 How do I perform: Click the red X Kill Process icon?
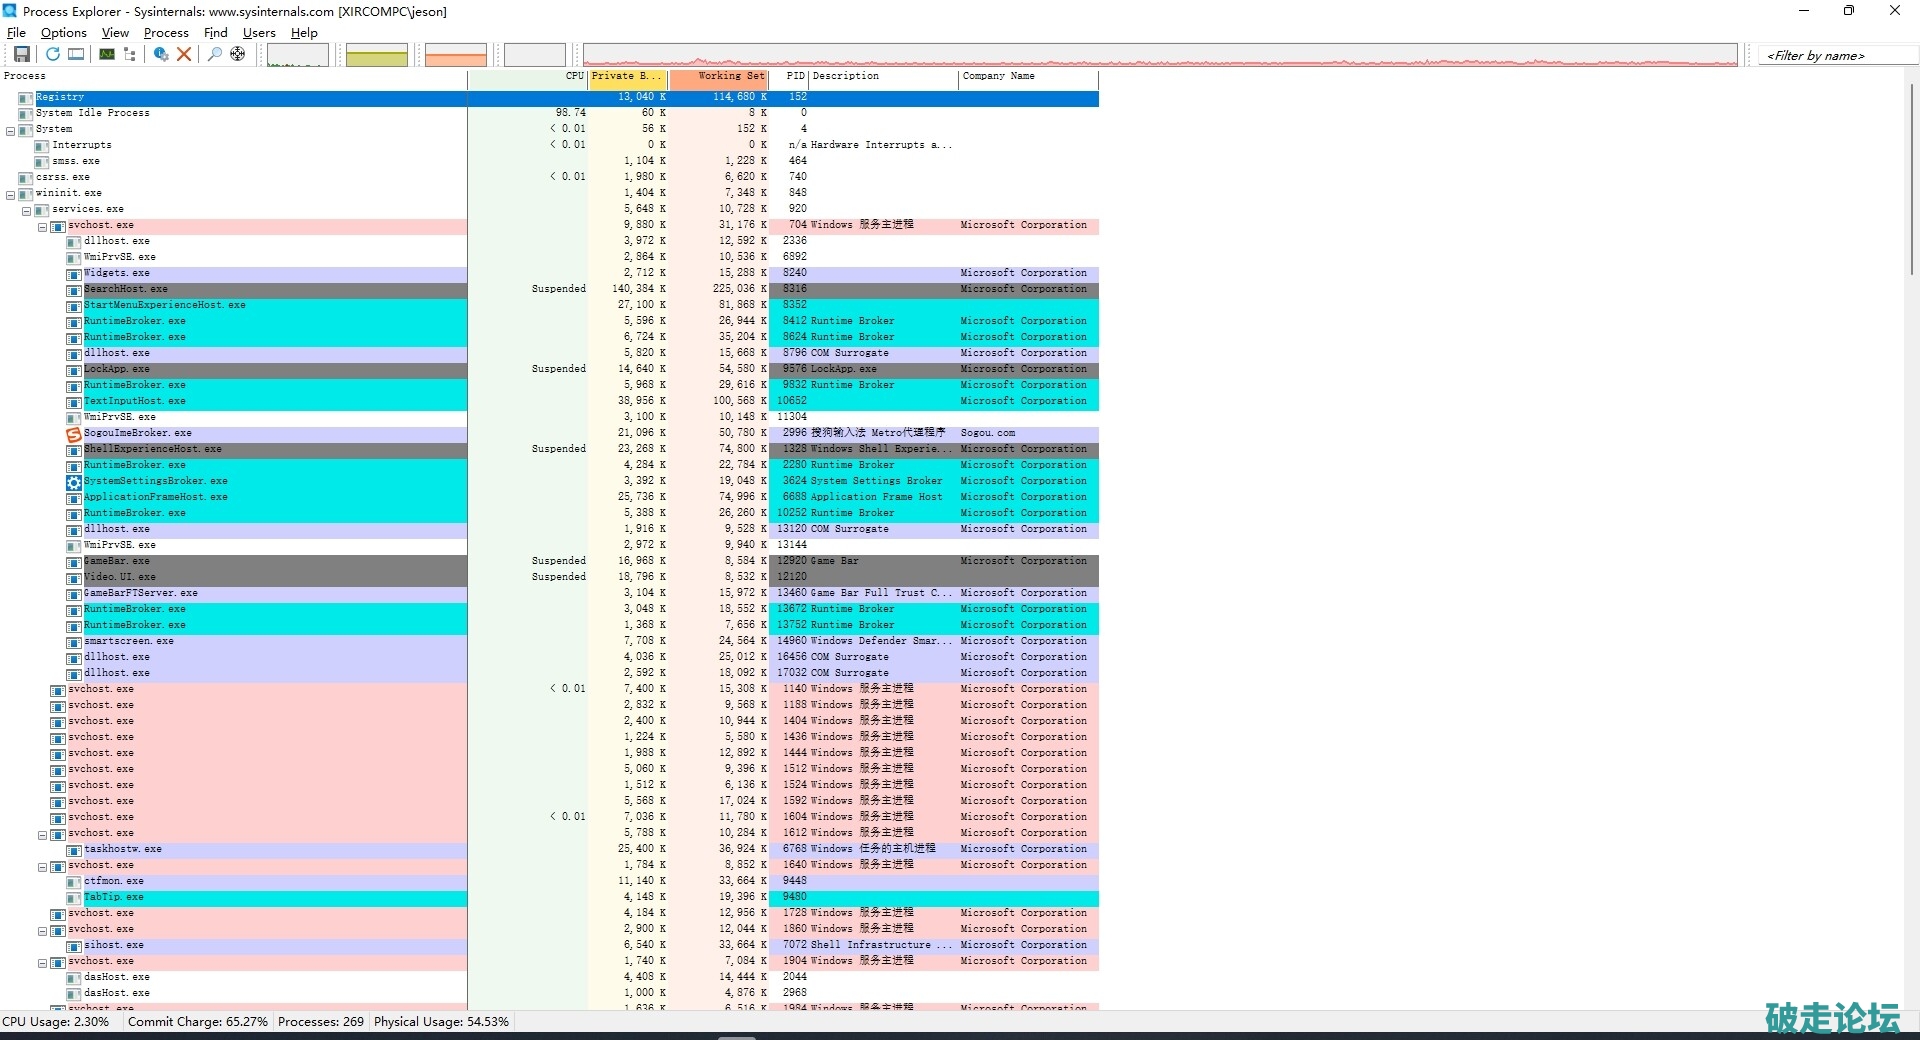click(x=184, y=54)
